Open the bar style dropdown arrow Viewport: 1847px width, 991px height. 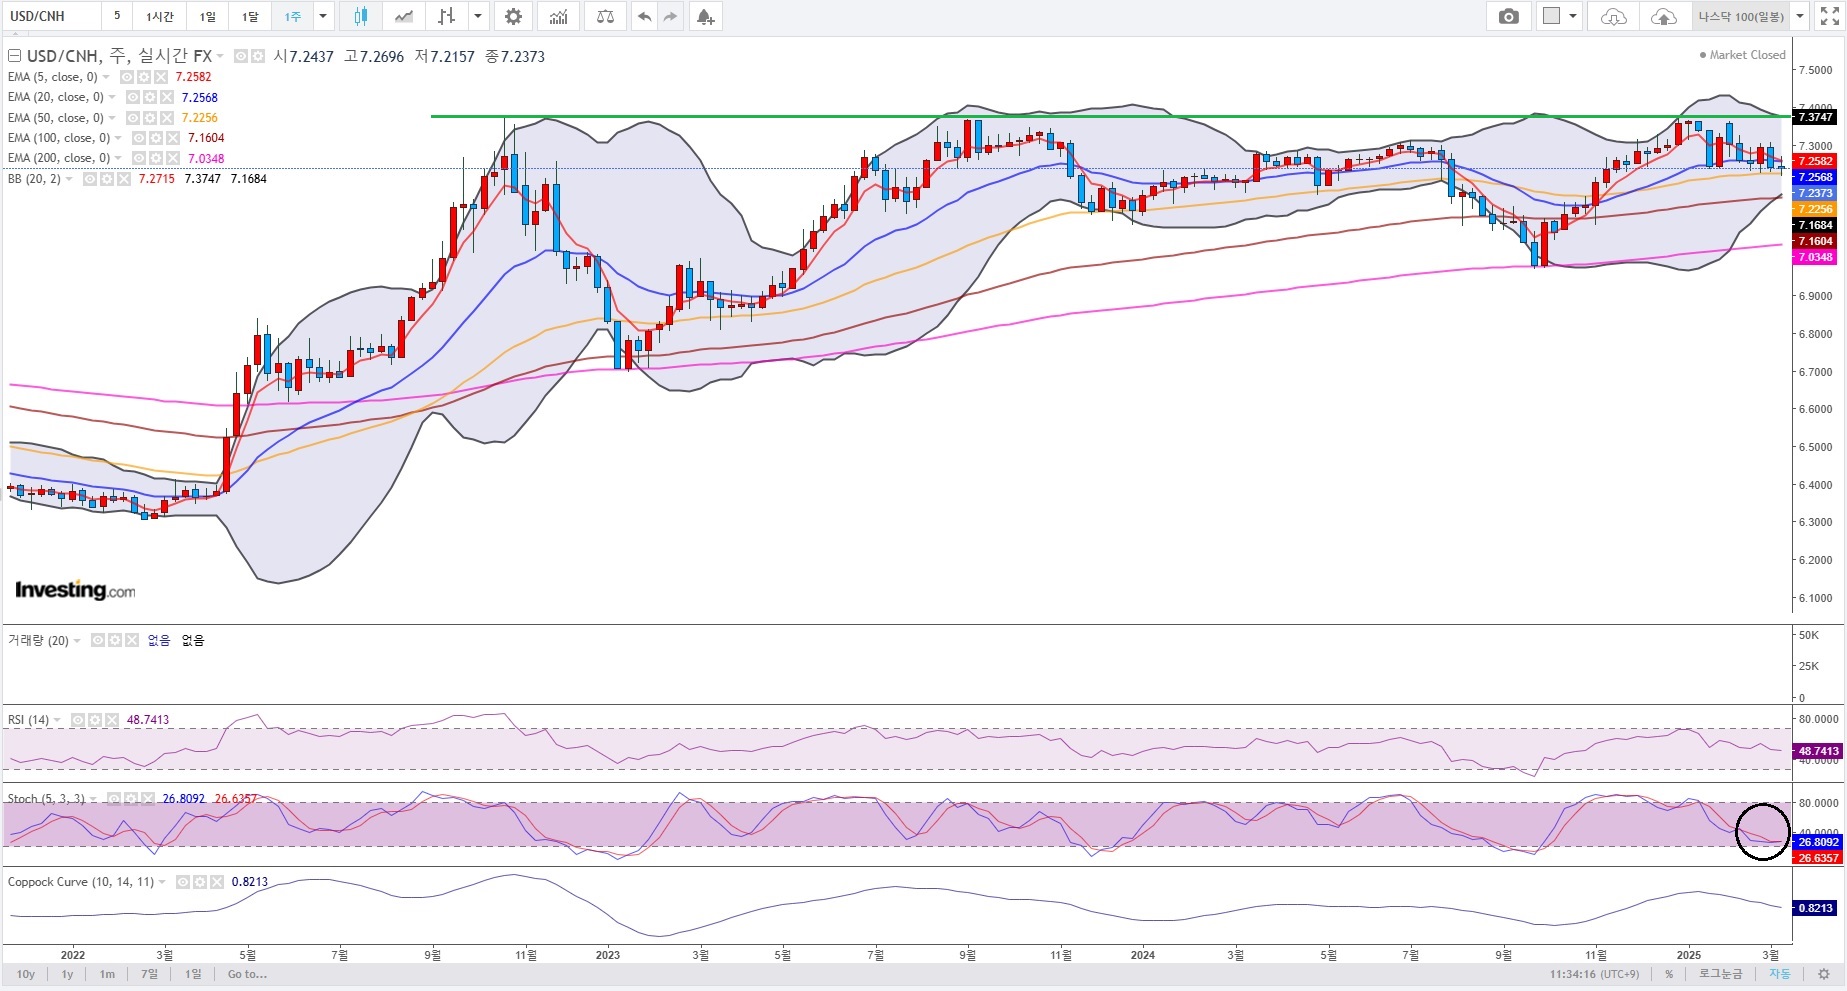(478, 16)
